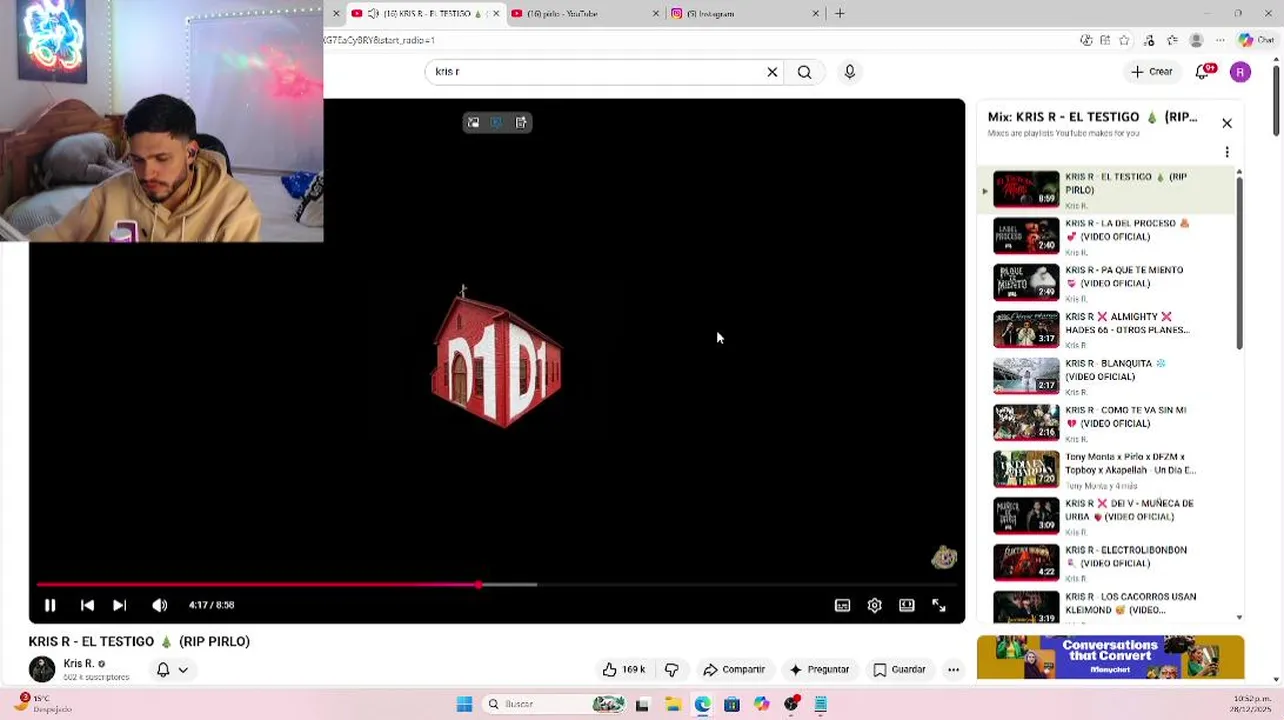Open the video player settings gear

[x=874, y=605]
